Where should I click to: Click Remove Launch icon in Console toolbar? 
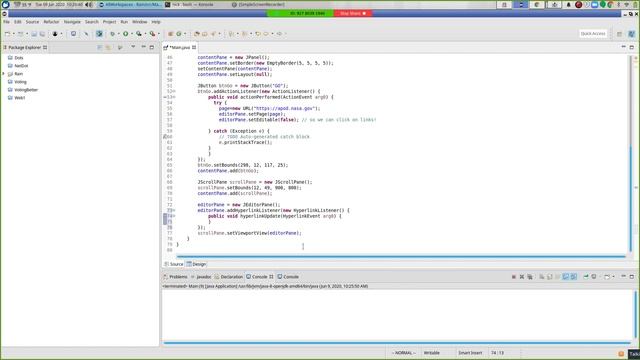click(522, 277)
